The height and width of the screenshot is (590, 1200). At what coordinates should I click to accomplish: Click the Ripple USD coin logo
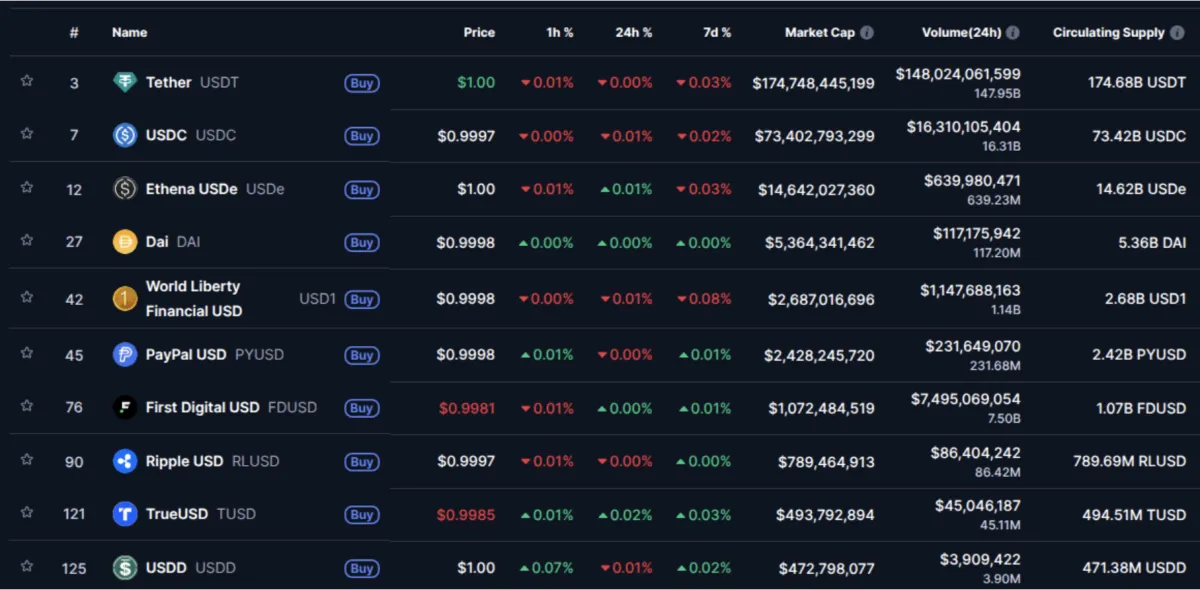point(125,461)
